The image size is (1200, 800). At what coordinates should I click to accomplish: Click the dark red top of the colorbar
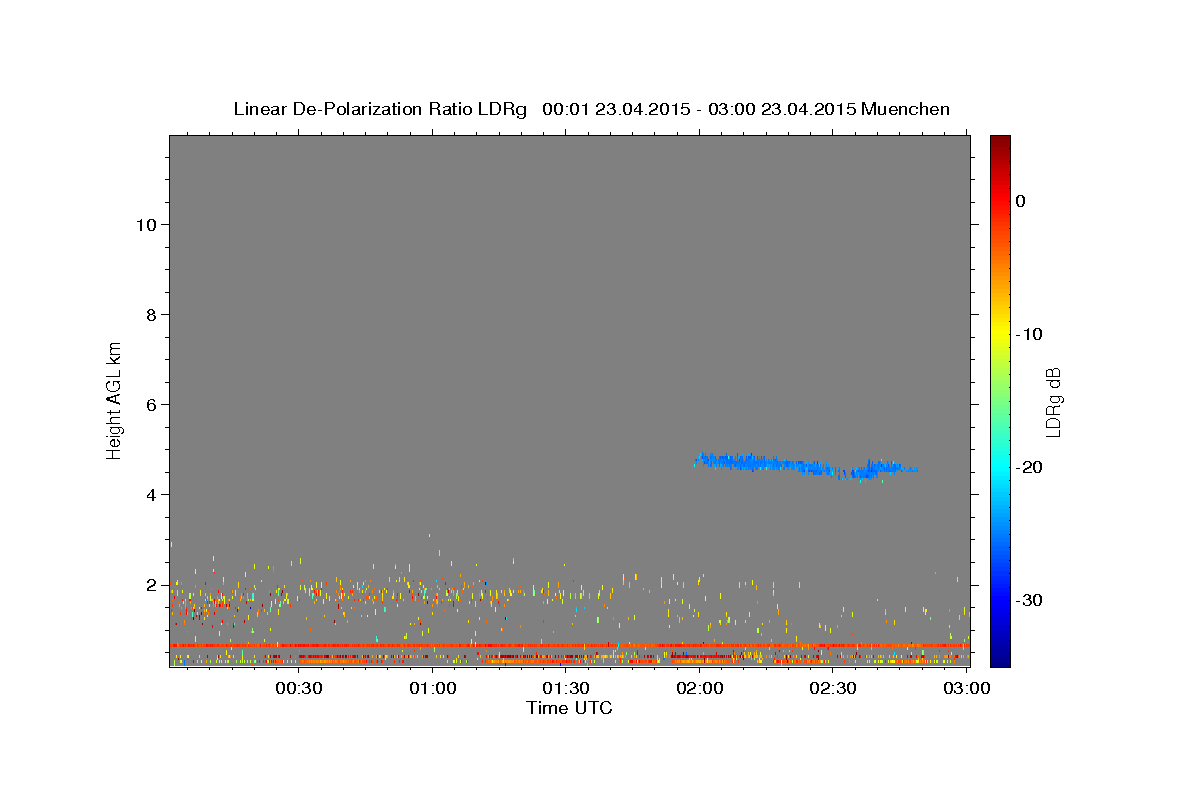tap(1000, 145)
